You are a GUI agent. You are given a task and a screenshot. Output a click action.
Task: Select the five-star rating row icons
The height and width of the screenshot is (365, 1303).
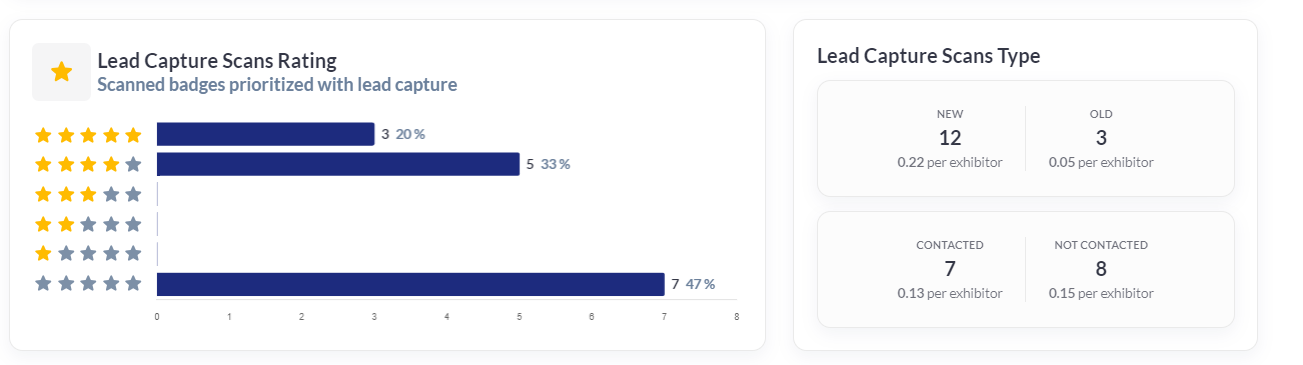pyautogui.click(x=88, y=134)
